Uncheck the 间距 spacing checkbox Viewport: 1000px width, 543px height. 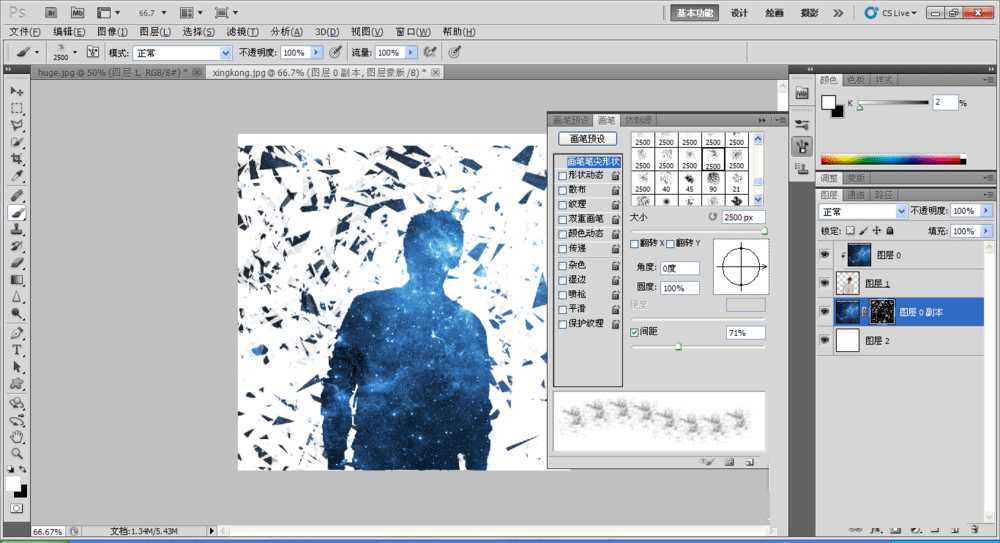point(635,332)
